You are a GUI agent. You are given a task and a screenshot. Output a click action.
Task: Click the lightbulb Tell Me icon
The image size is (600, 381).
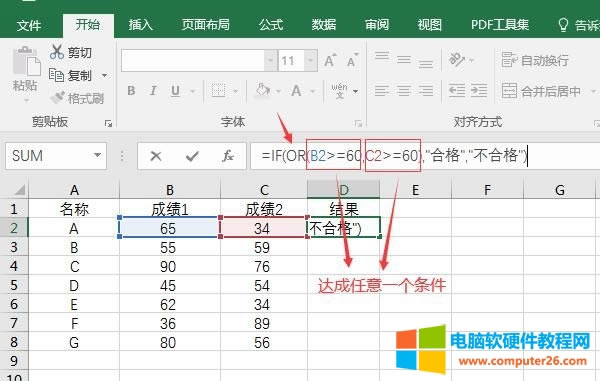point(563,25)
